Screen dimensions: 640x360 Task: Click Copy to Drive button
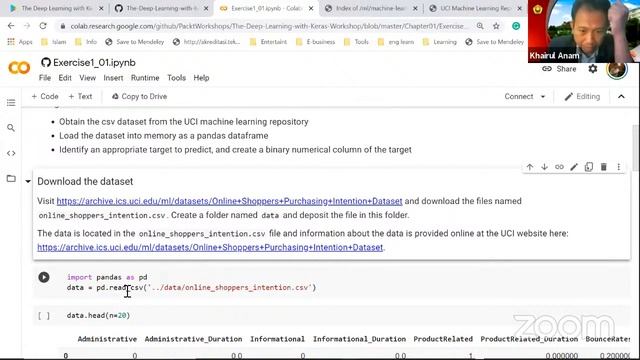[x=139, y=97]
